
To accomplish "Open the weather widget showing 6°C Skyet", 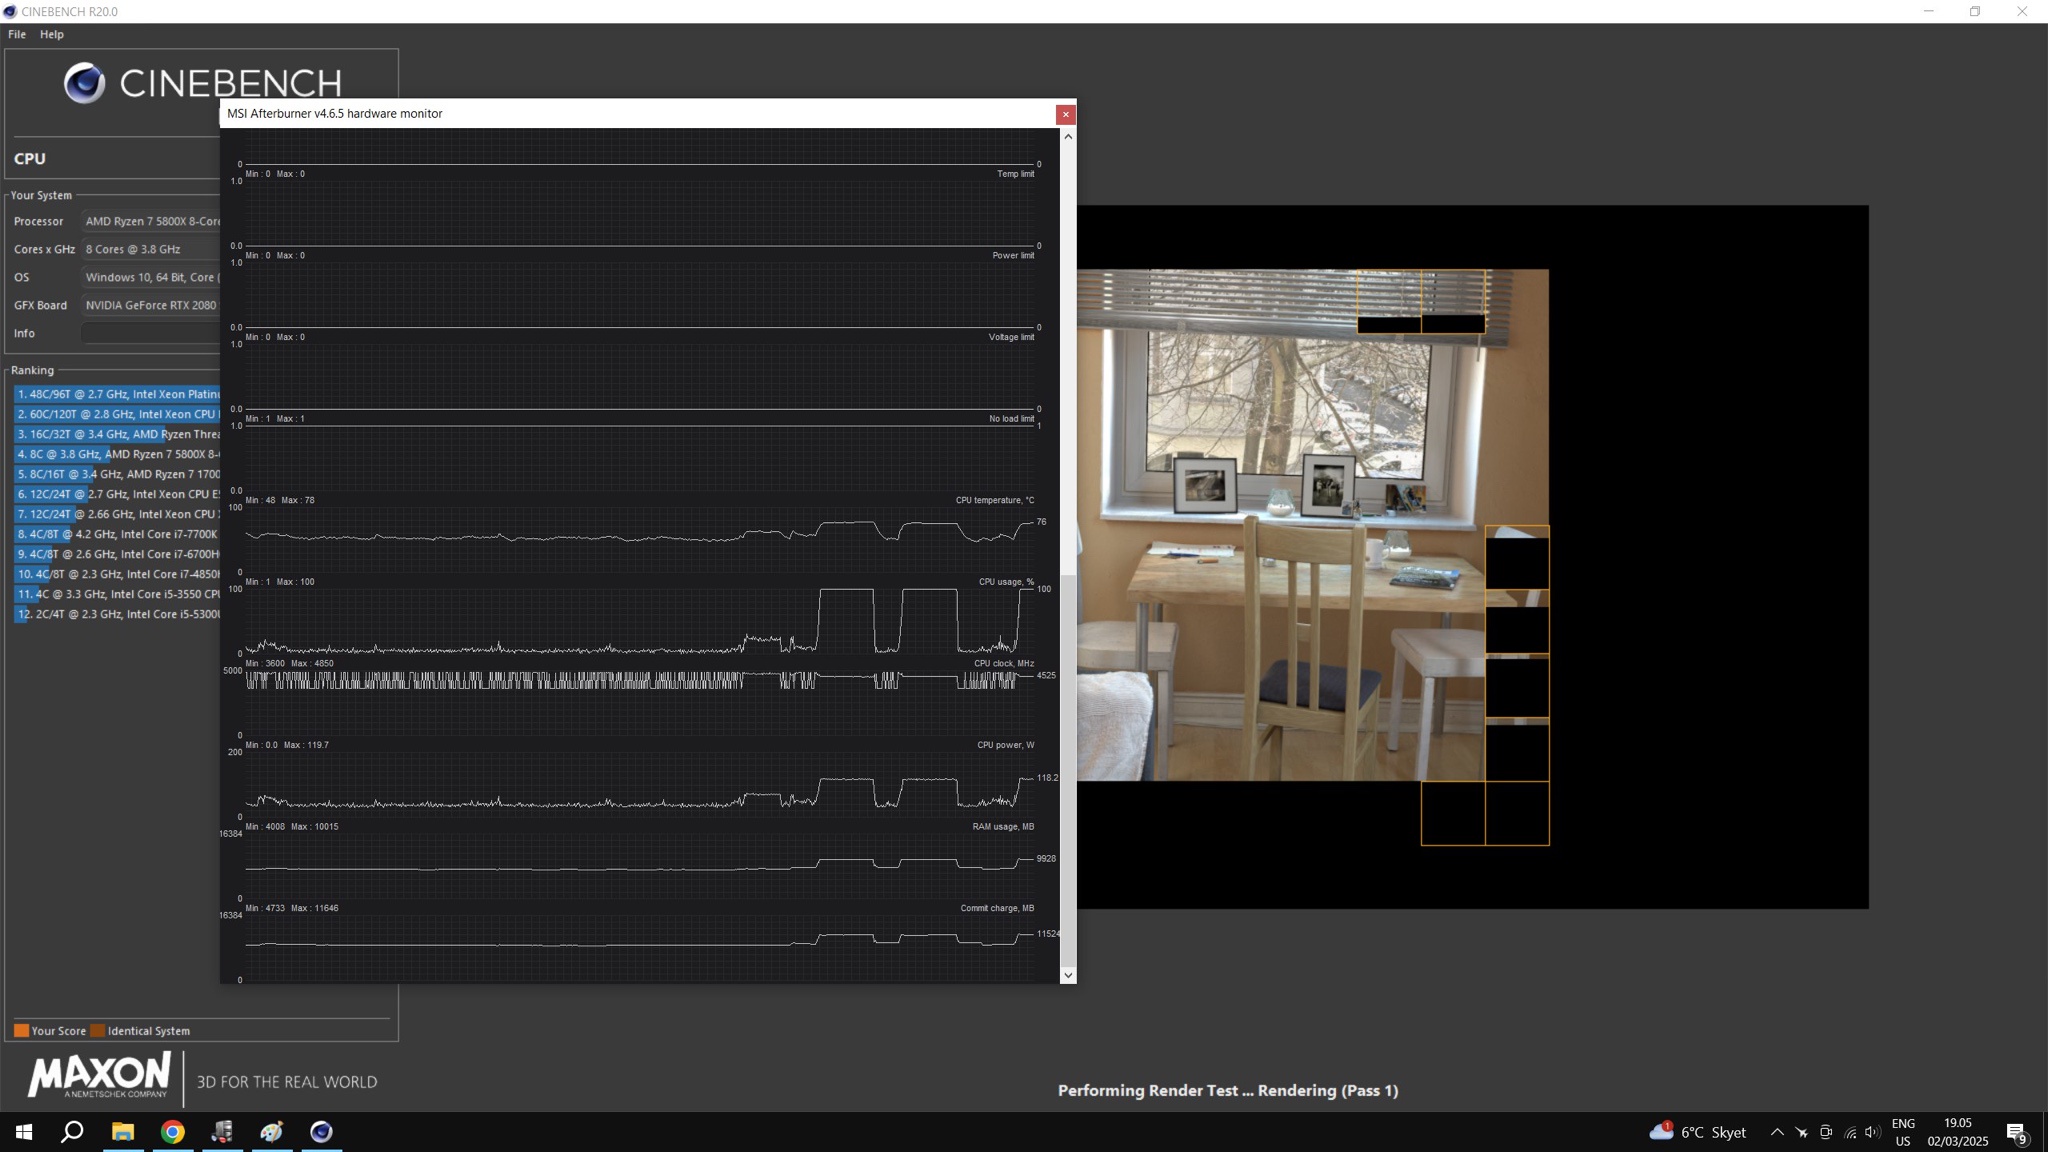I will tap(1698, 1132).
